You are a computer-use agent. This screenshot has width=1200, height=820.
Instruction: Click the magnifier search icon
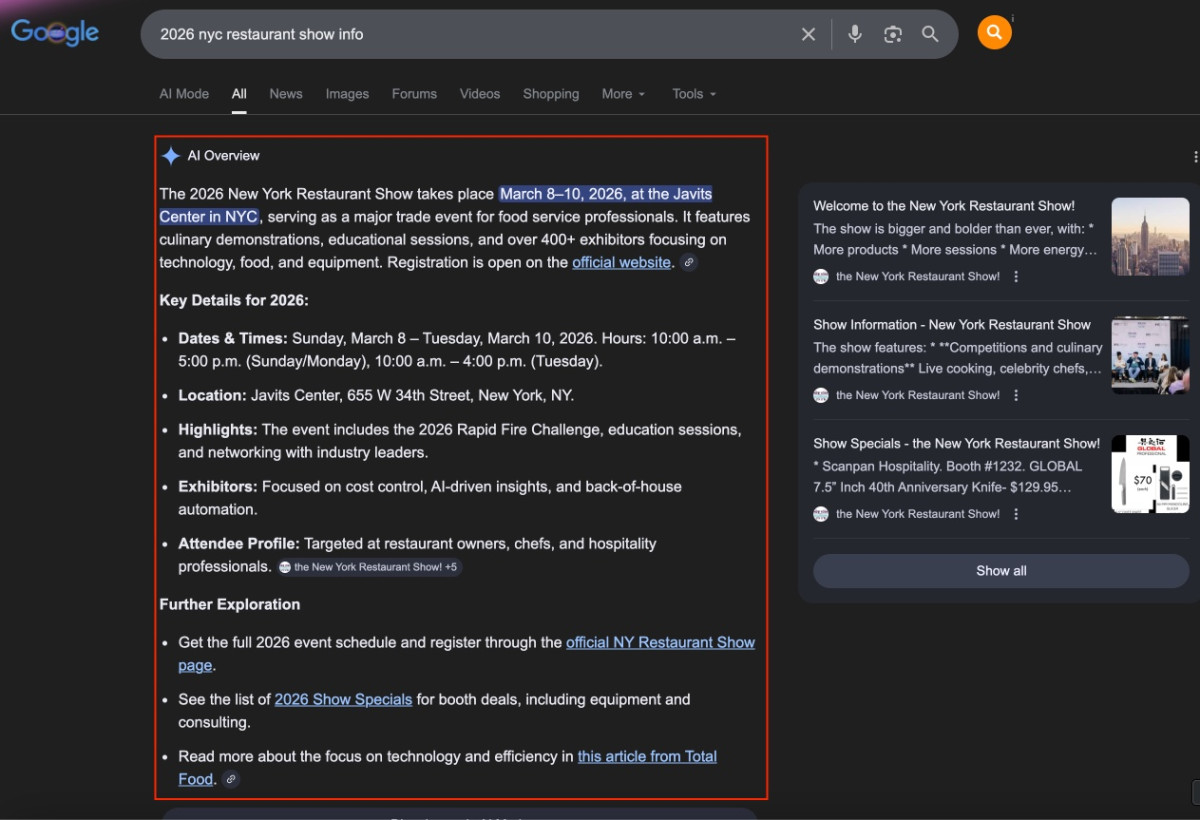(930, 34)
